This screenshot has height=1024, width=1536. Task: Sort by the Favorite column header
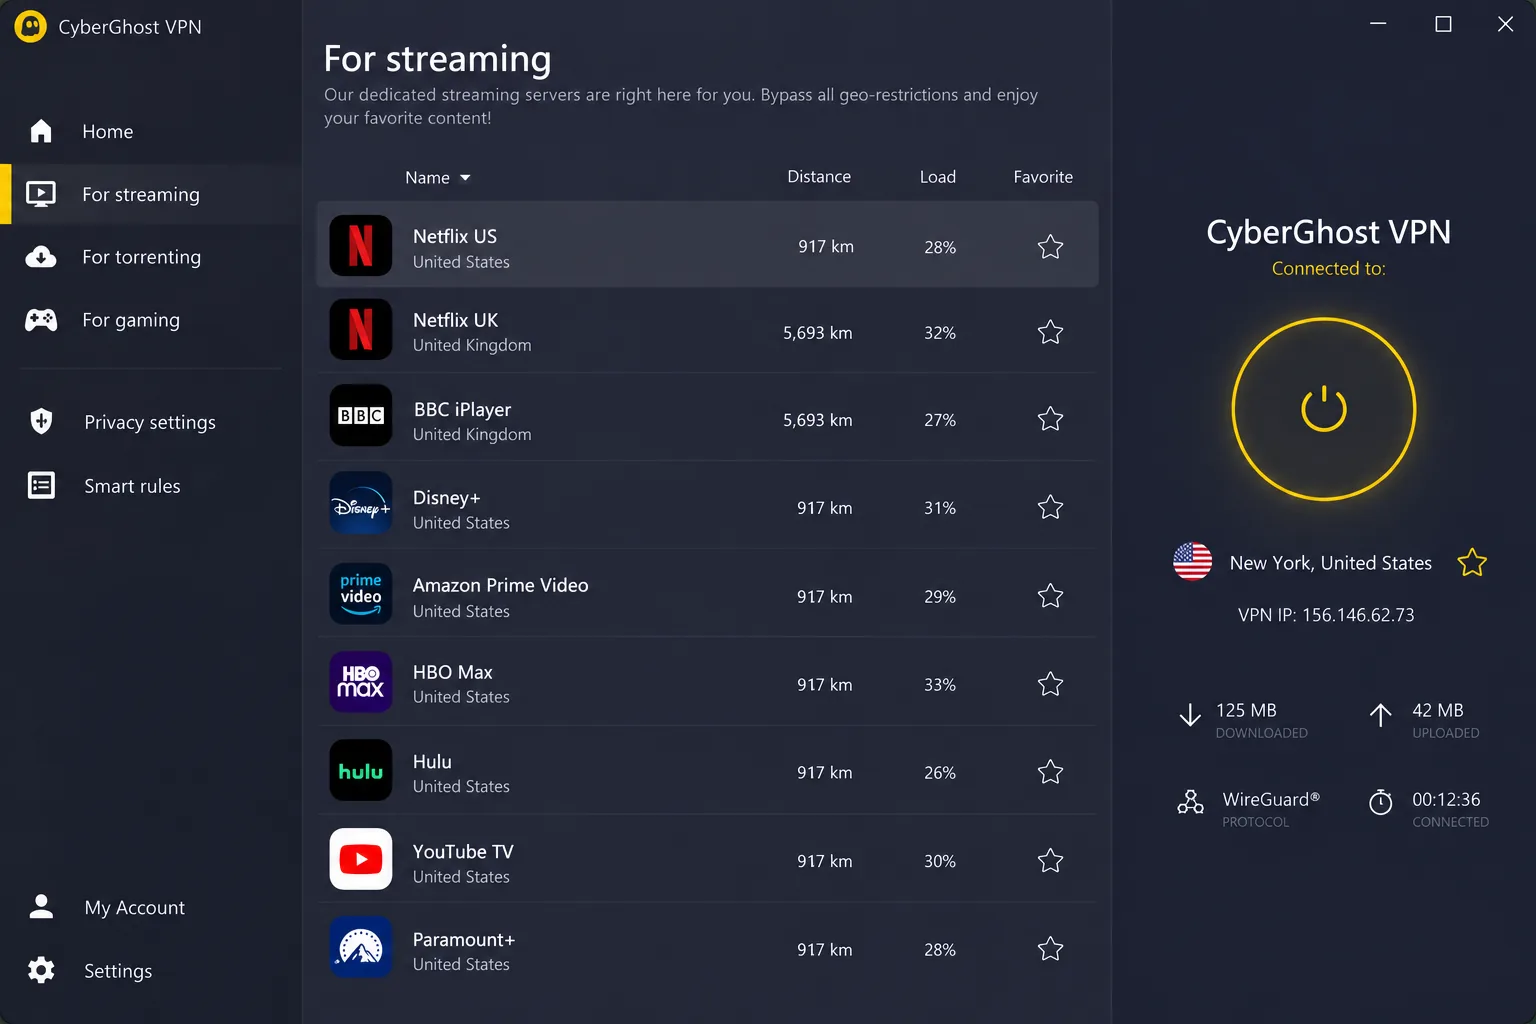tap(1043, 177)
